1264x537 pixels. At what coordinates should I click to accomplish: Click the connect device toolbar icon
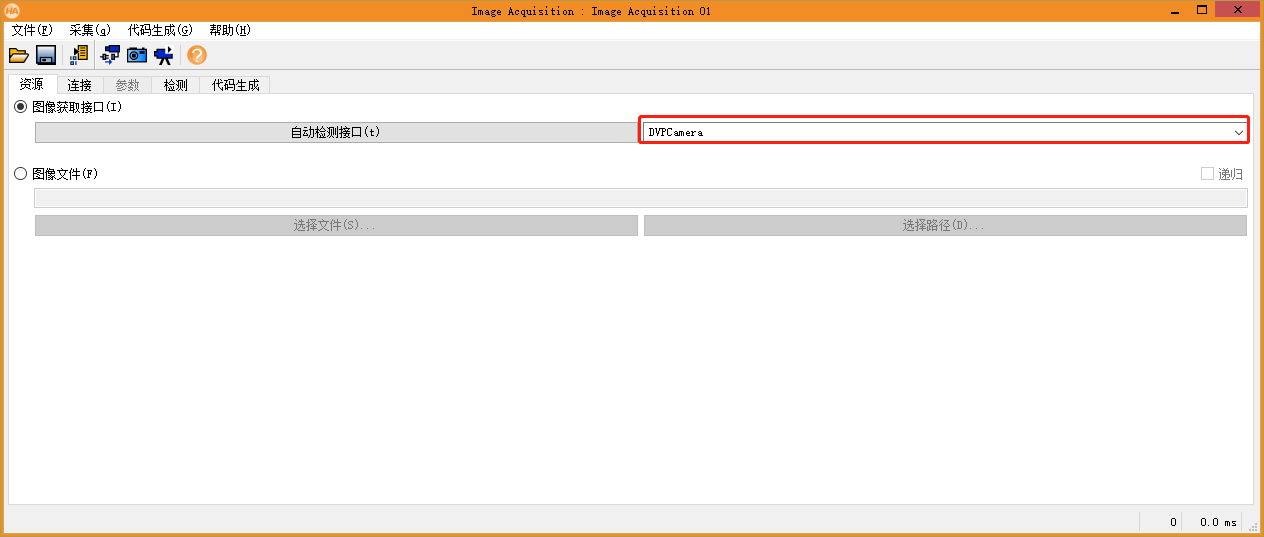110,55
